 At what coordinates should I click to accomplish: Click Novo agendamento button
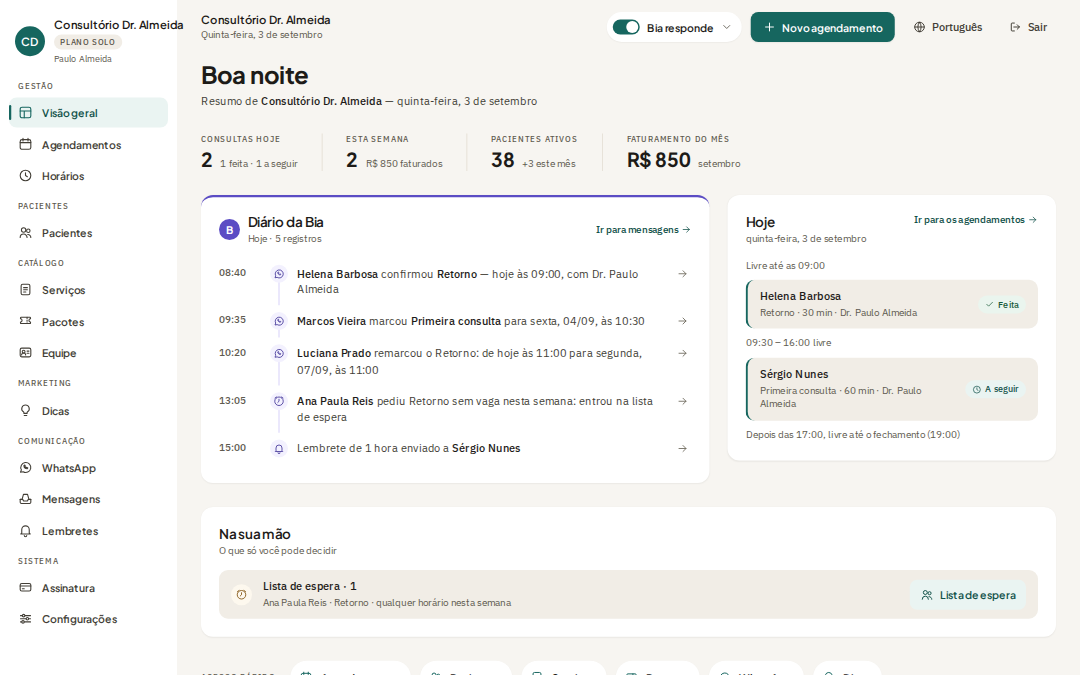[x=822, y=28]
